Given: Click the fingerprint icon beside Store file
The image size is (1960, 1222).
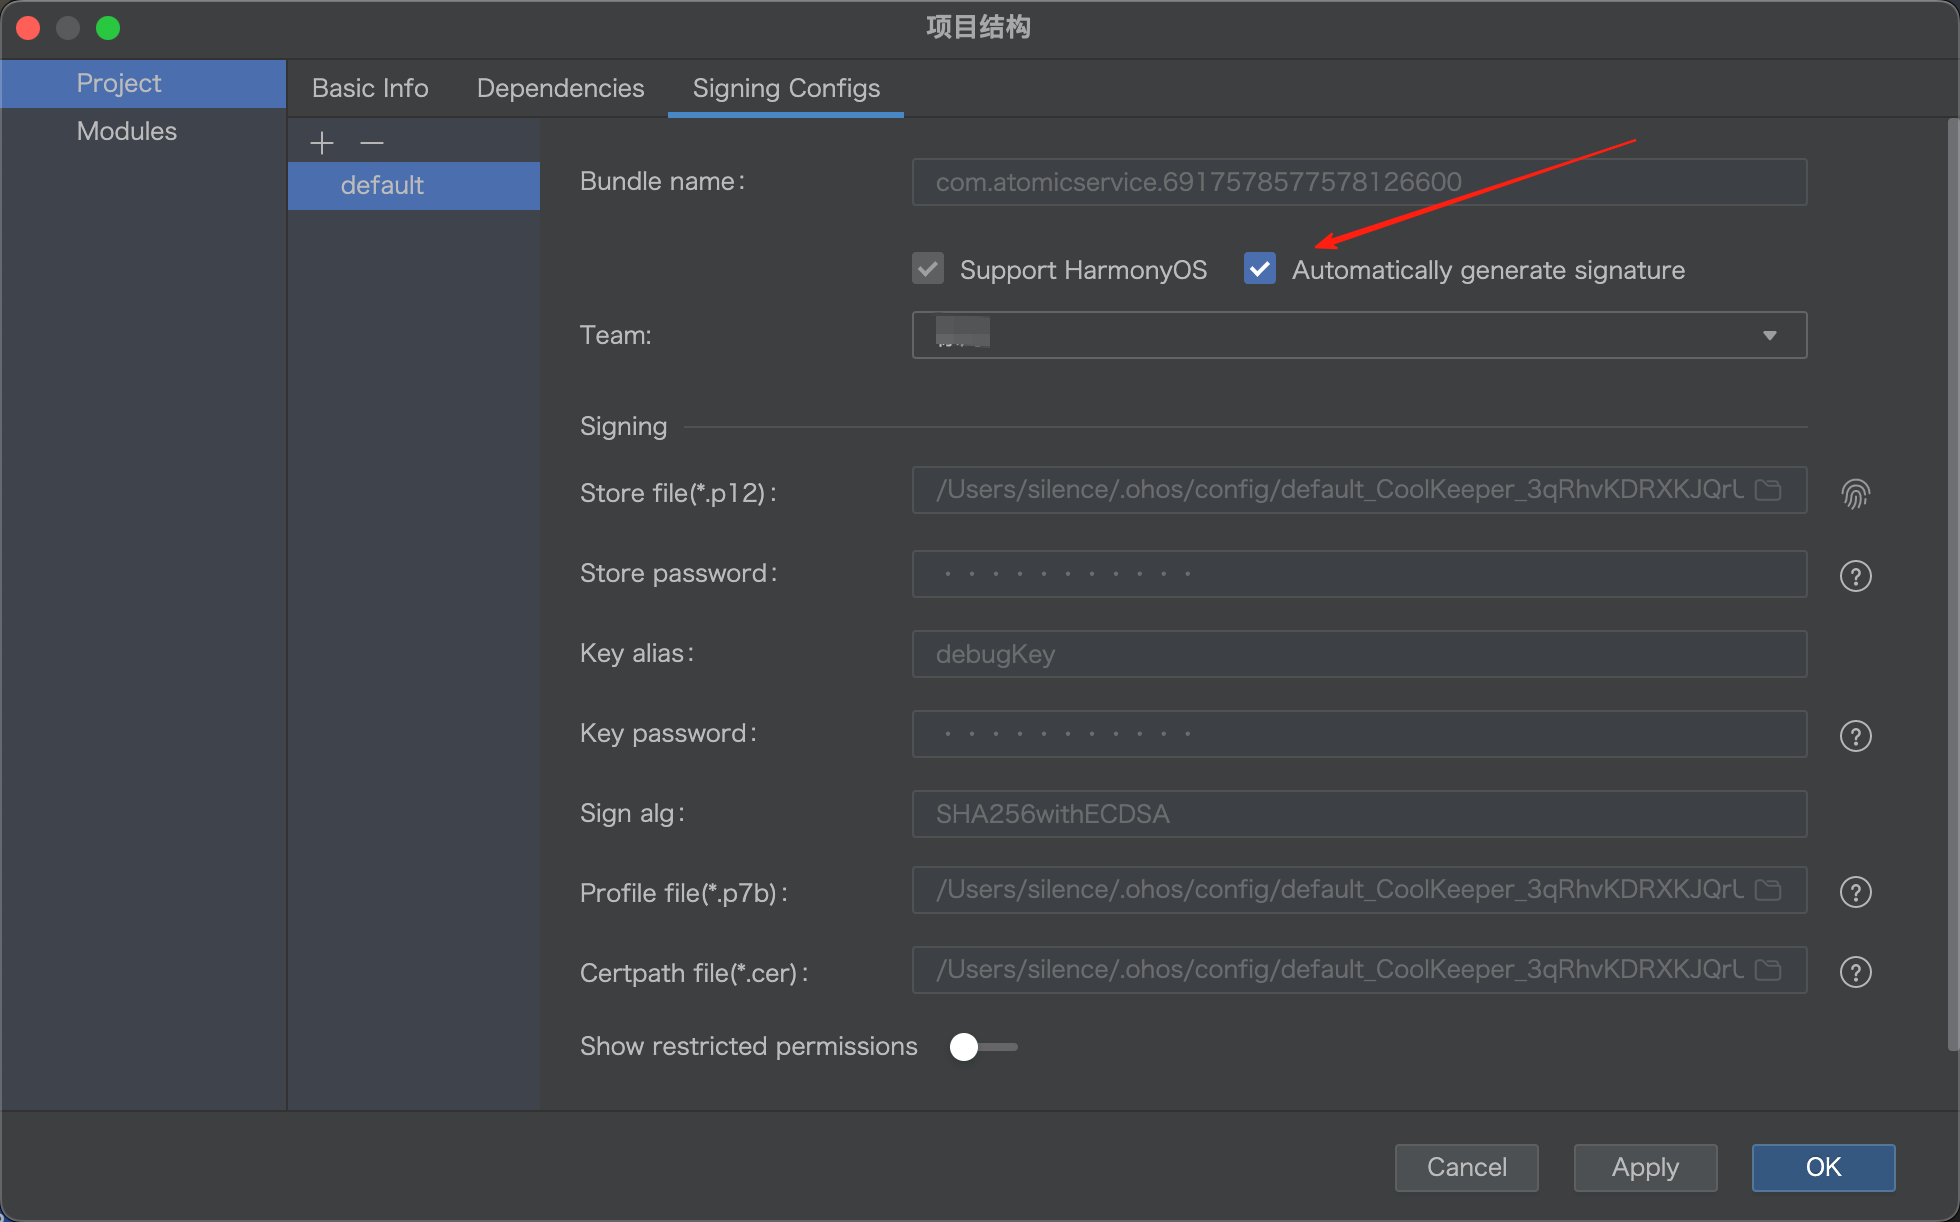Looking at the screenshot, I should tap(1855, 493).
